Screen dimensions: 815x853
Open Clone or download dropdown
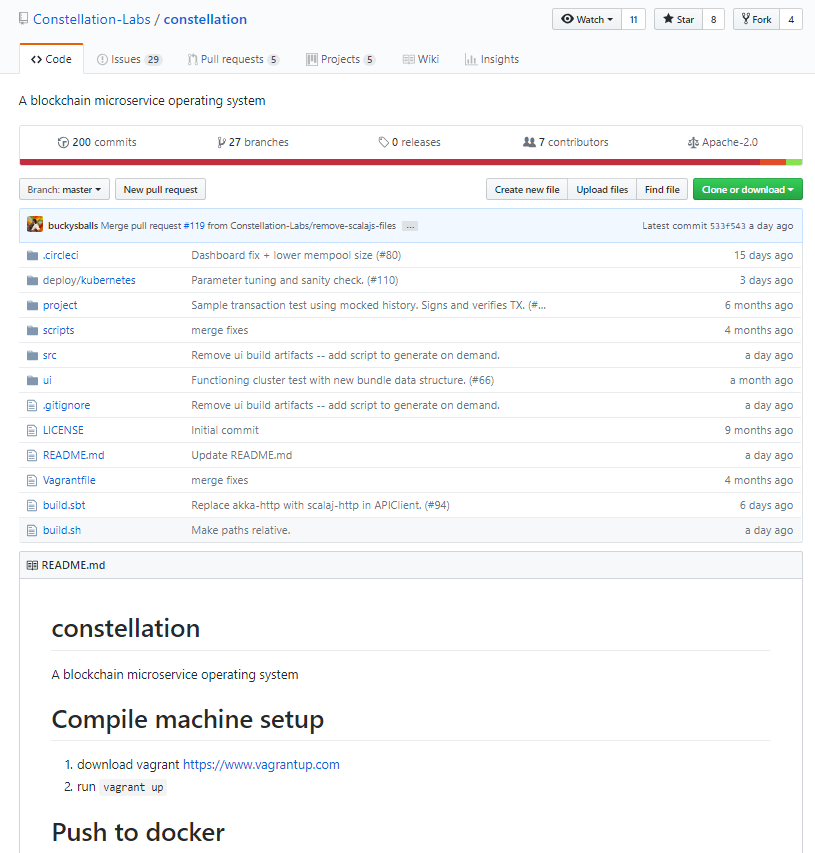(x=748, y=189)
